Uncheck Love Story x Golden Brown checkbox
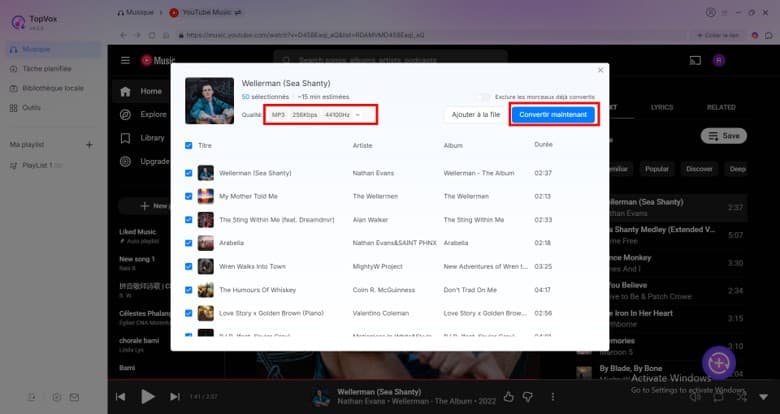Screen dimensions: 780x414 tap(189, 313)
